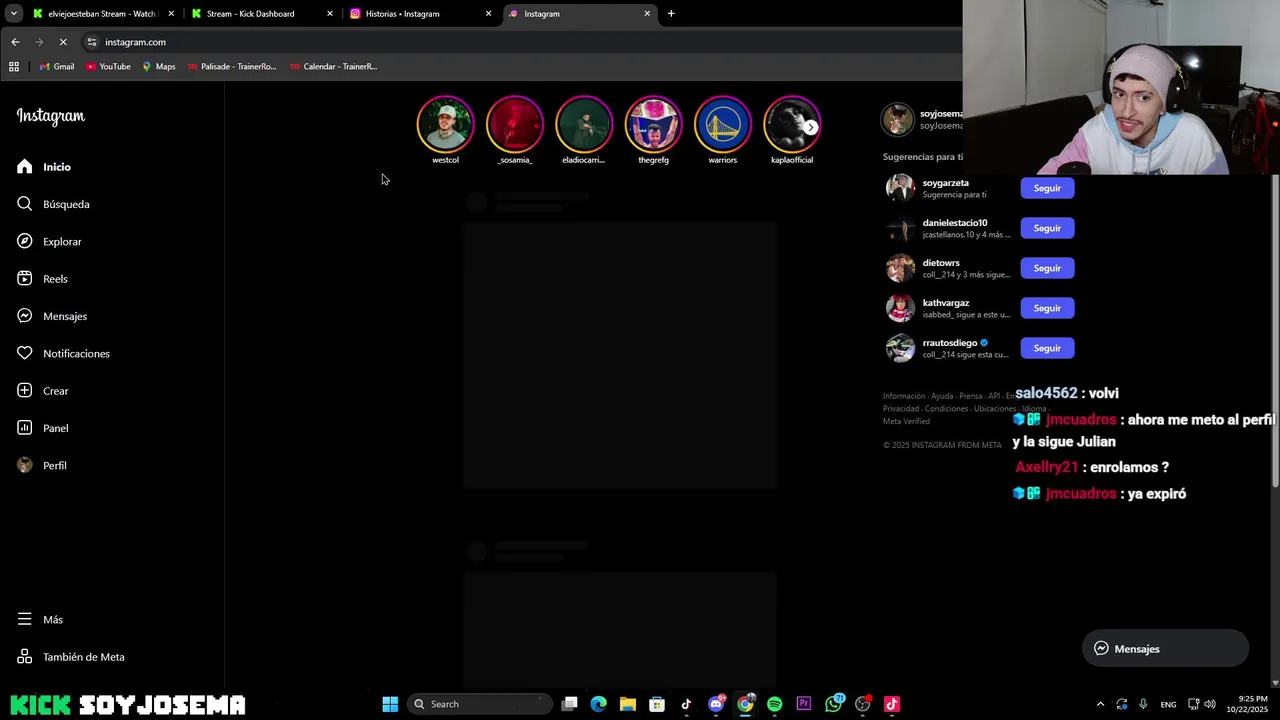The image size is (1280, 720).
Task: Switch to Stream - Kick Dashboard tab
Action: tap(261, 14)
